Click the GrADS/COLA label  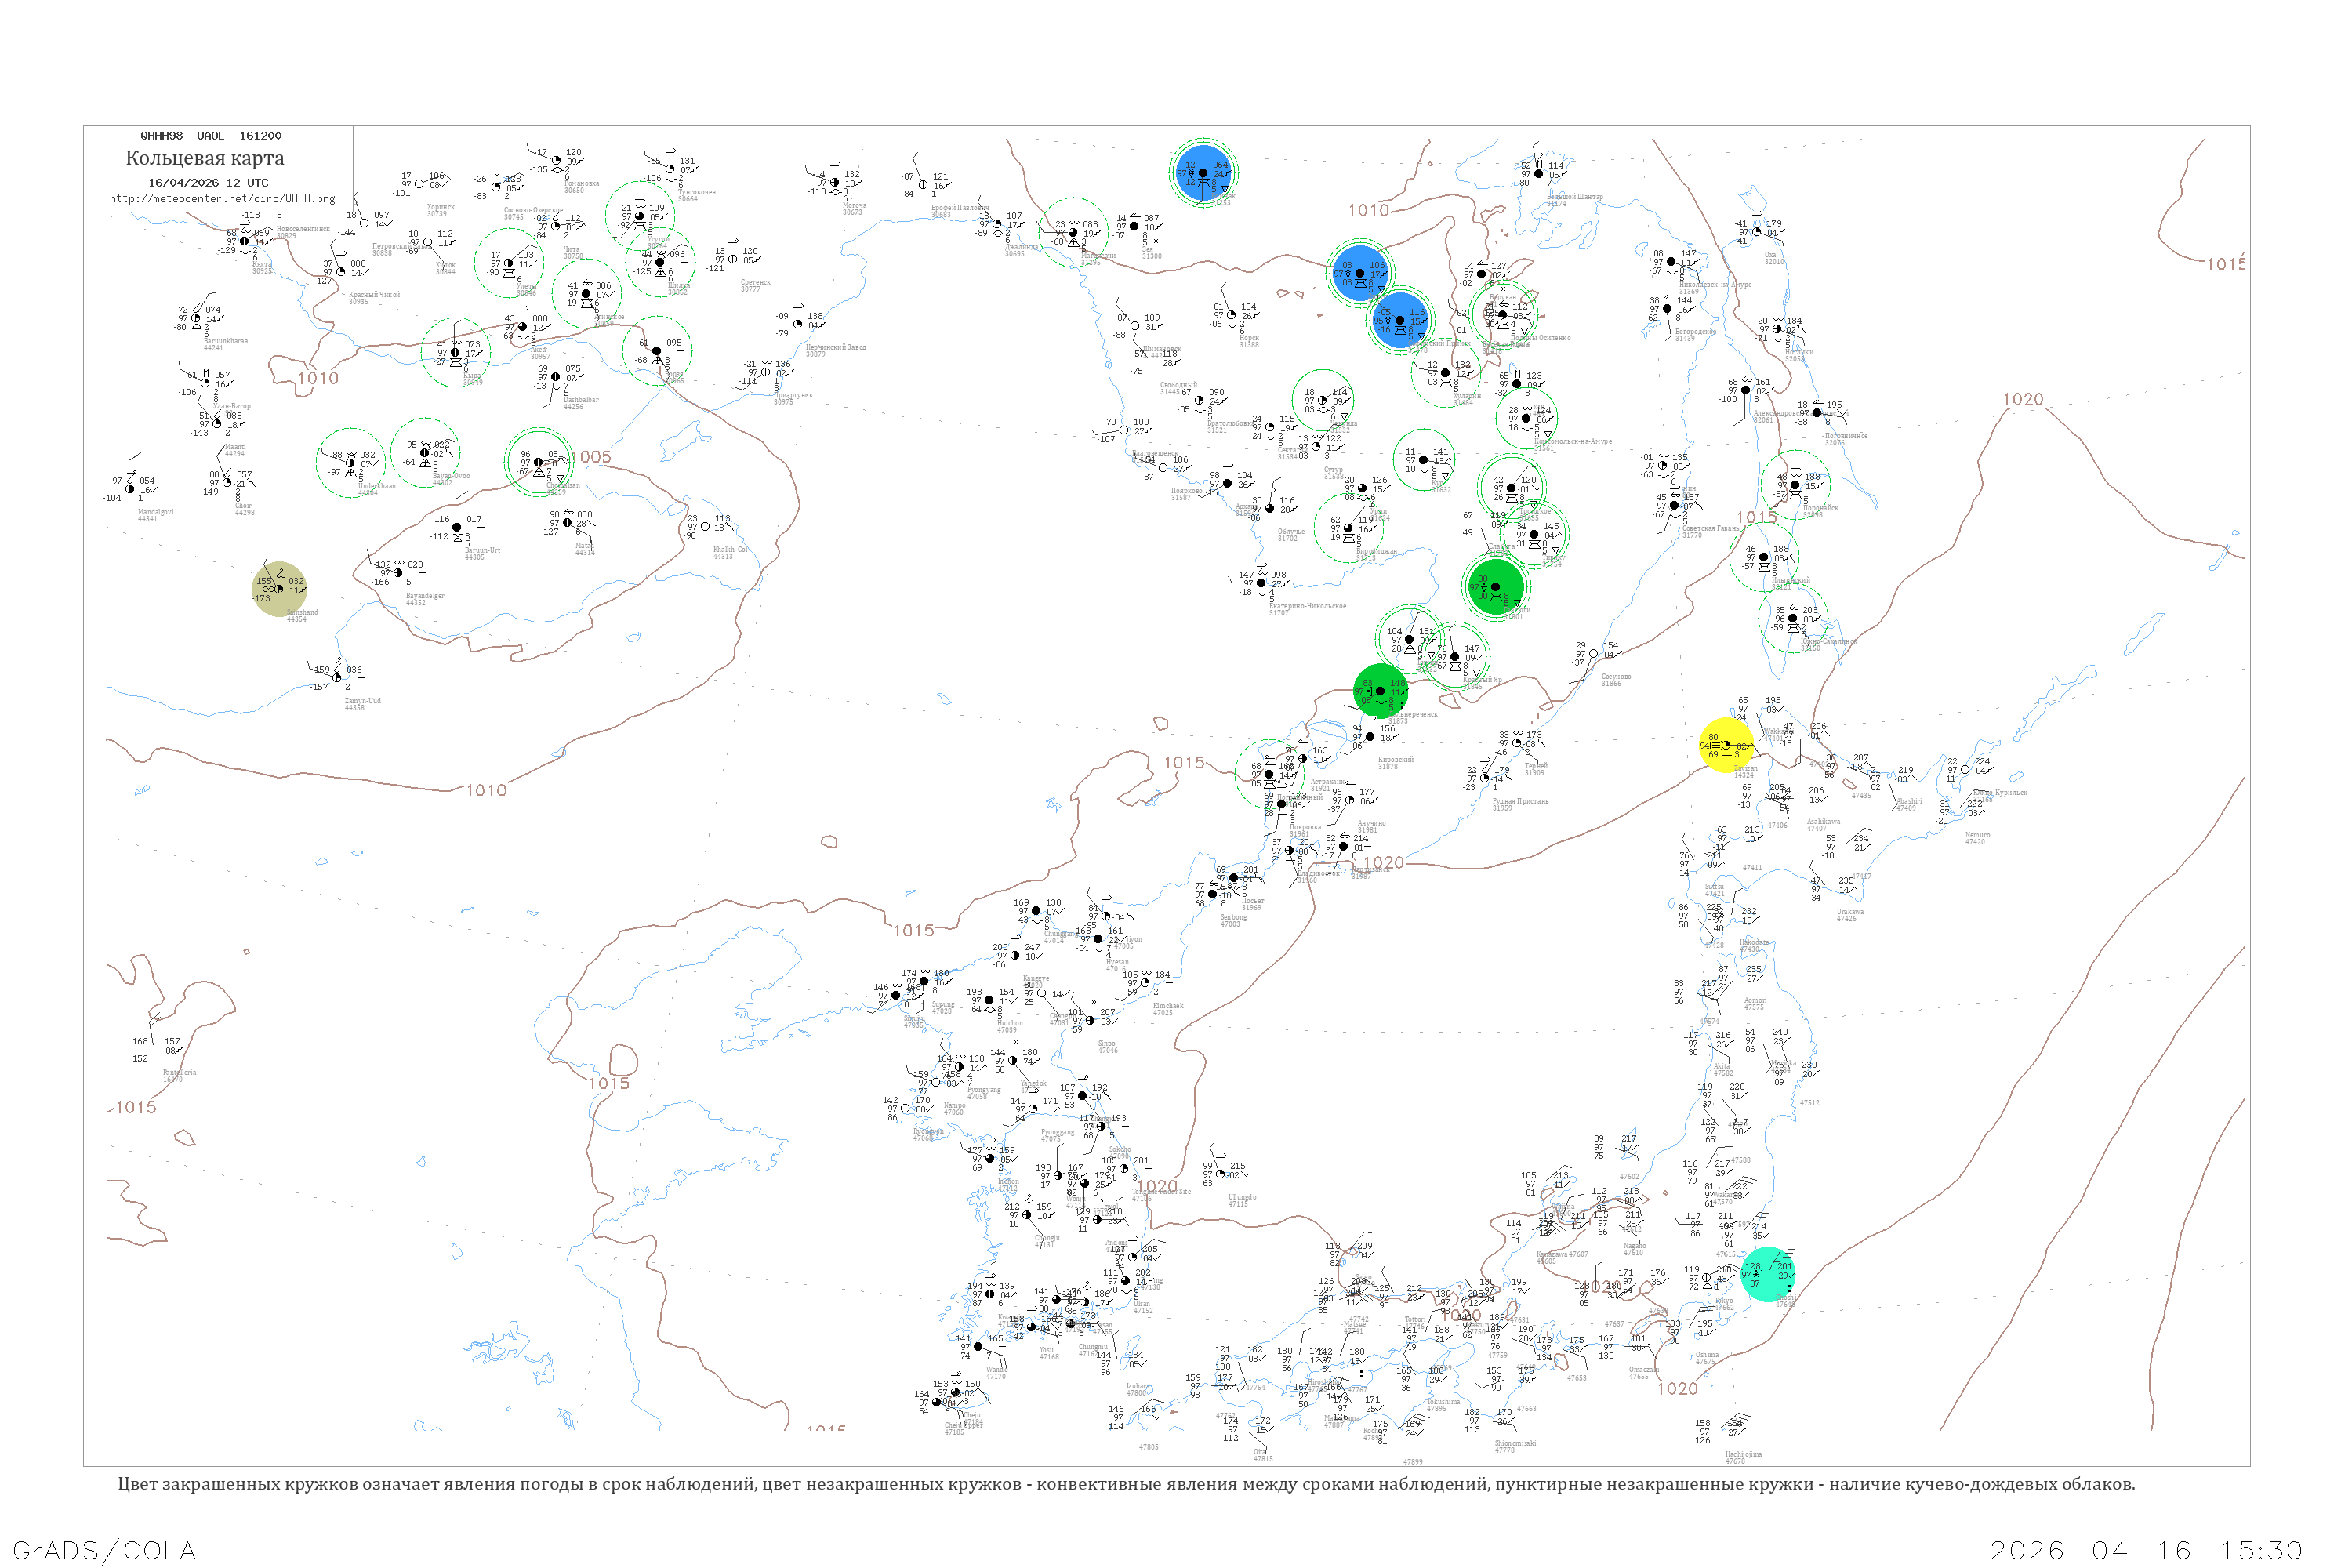[x=104, y=1550]
